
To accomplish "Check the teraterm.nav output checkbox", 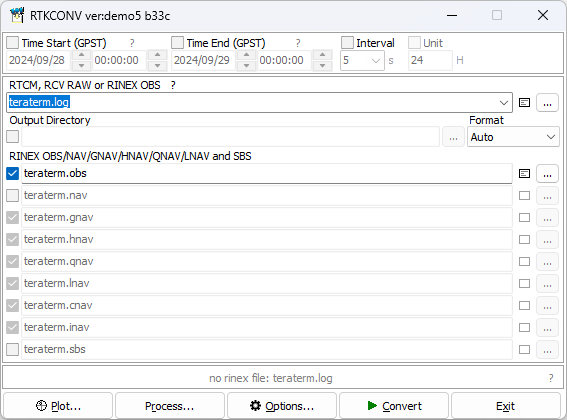I will tap(13, 196).
